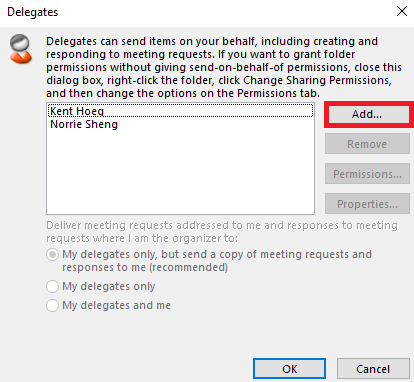
Task: Select Norrie Sheng in delegates list
Action: pos(180,124)
